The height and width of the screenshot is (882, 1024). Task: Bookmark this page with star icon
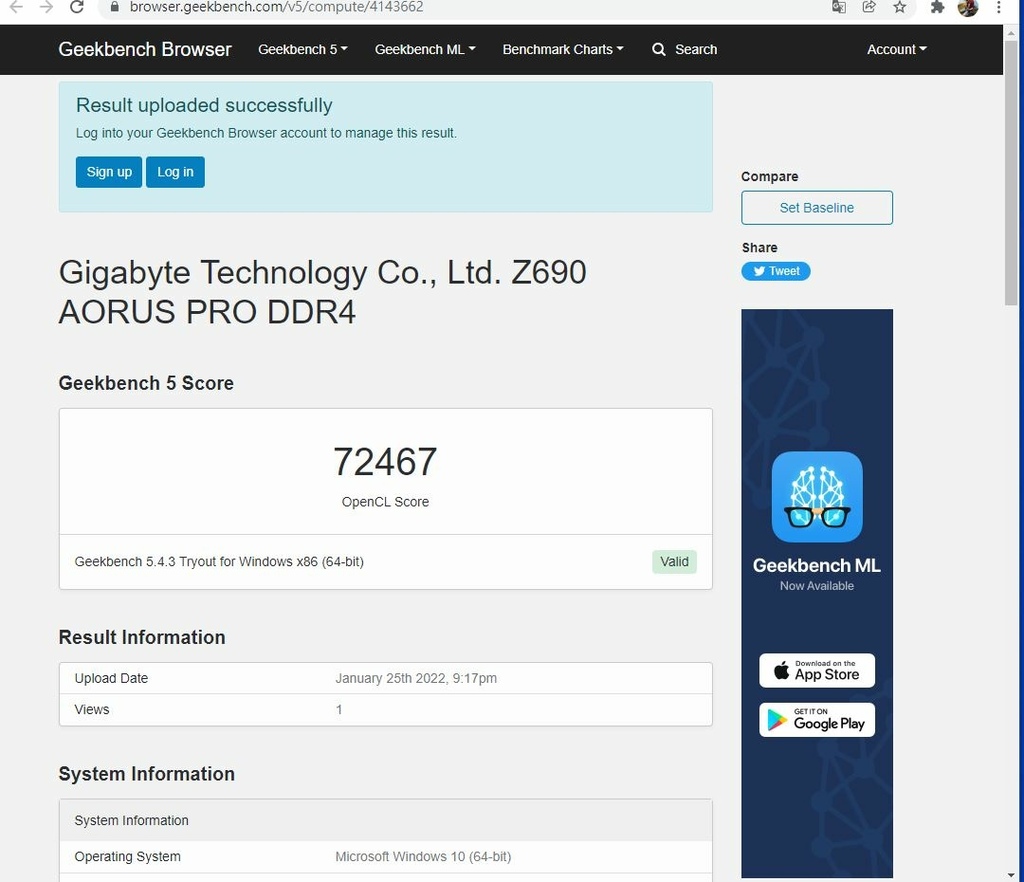(900, 7)
